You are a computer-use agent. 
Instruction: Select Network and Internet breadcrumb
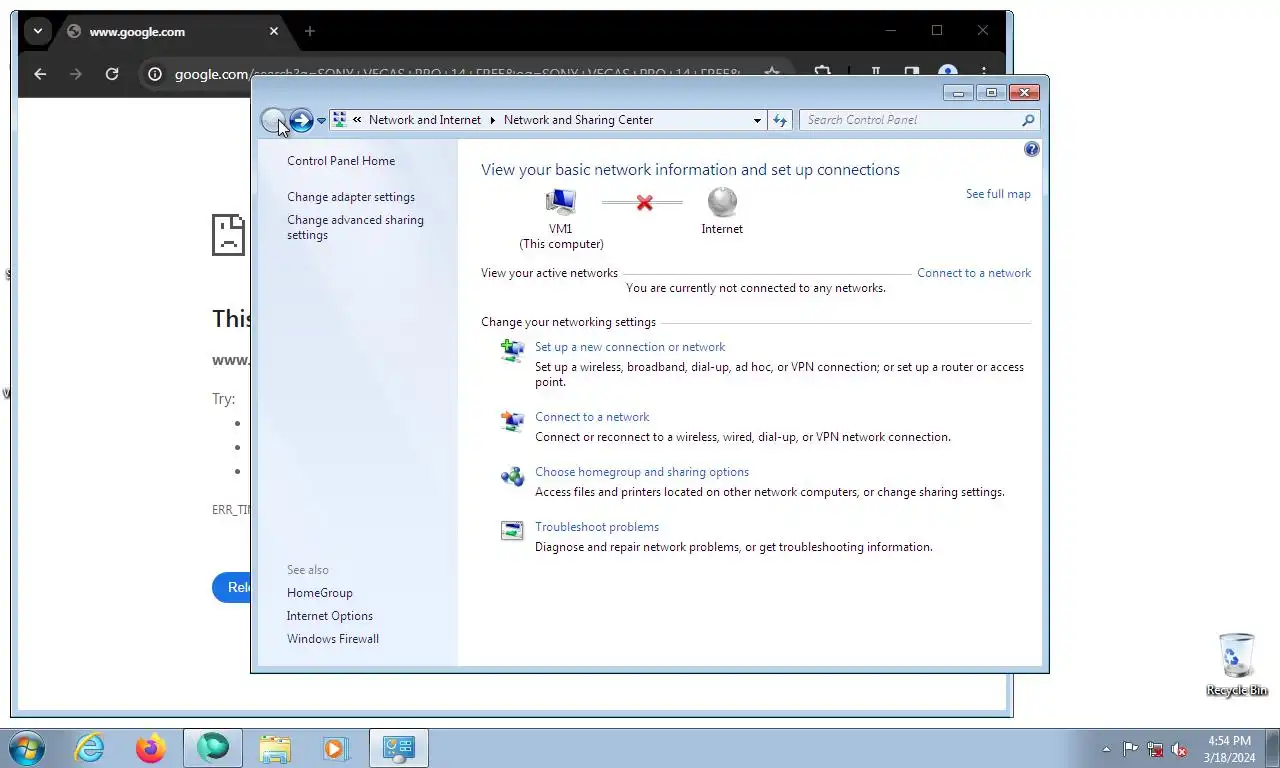tap(425, 120)
